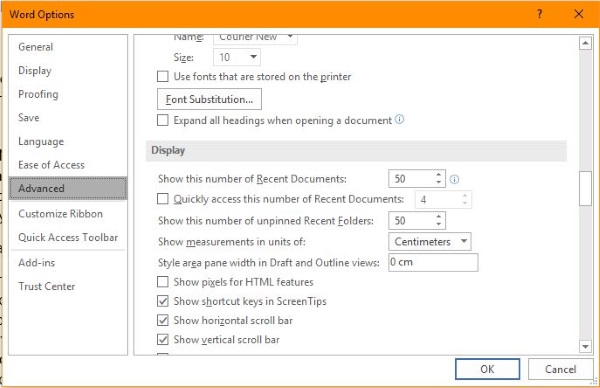The image size is (600, 388).
Task: Click the vertical scrollbar thumb
Action: (x=585, y=189)
